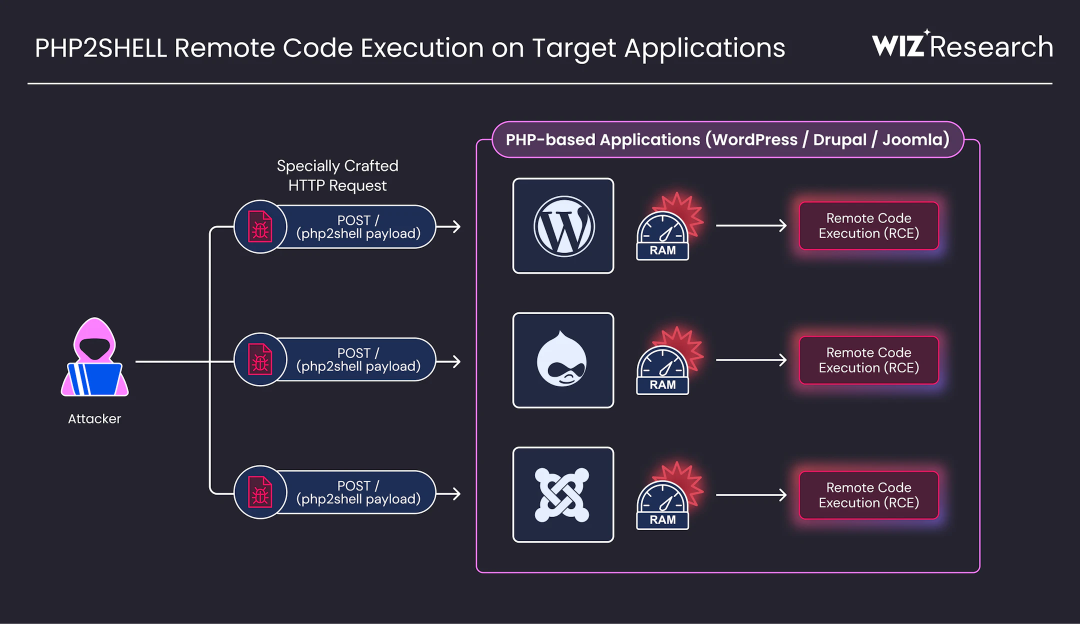Screen dimensions: 1080x624
Task: Select the hooded Attacker figure icon
Action: [94, 357]
